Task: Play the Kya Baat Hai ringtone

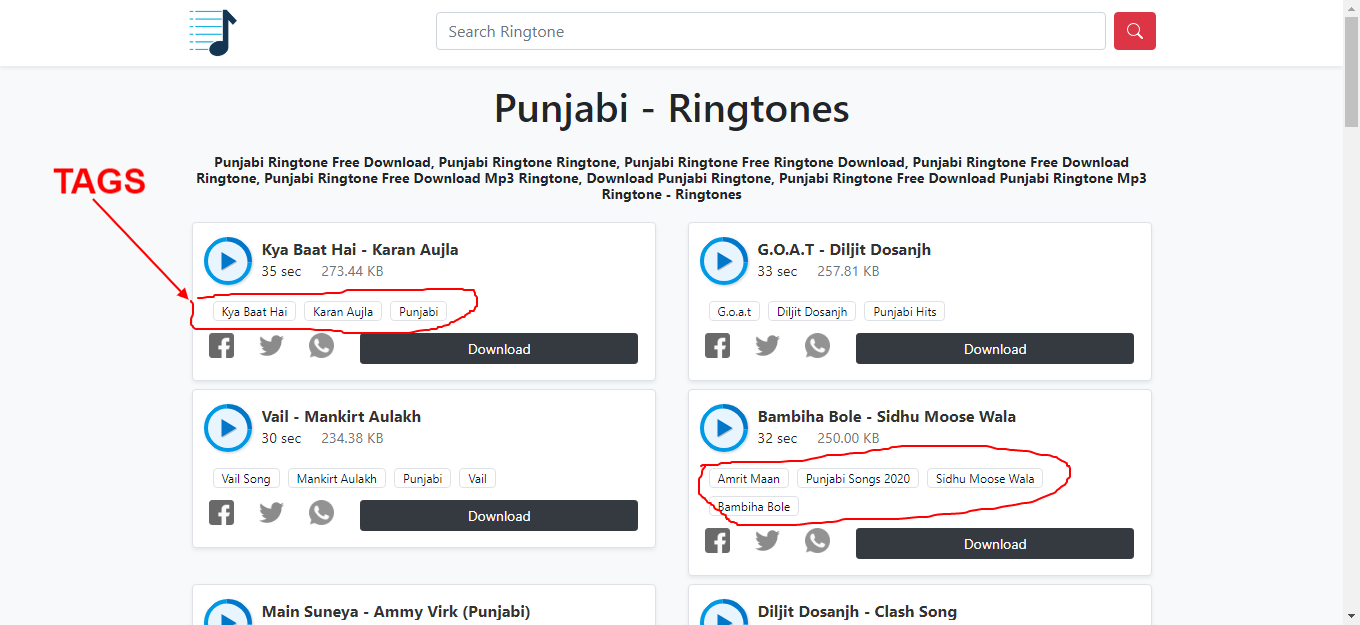Action: 227,261
